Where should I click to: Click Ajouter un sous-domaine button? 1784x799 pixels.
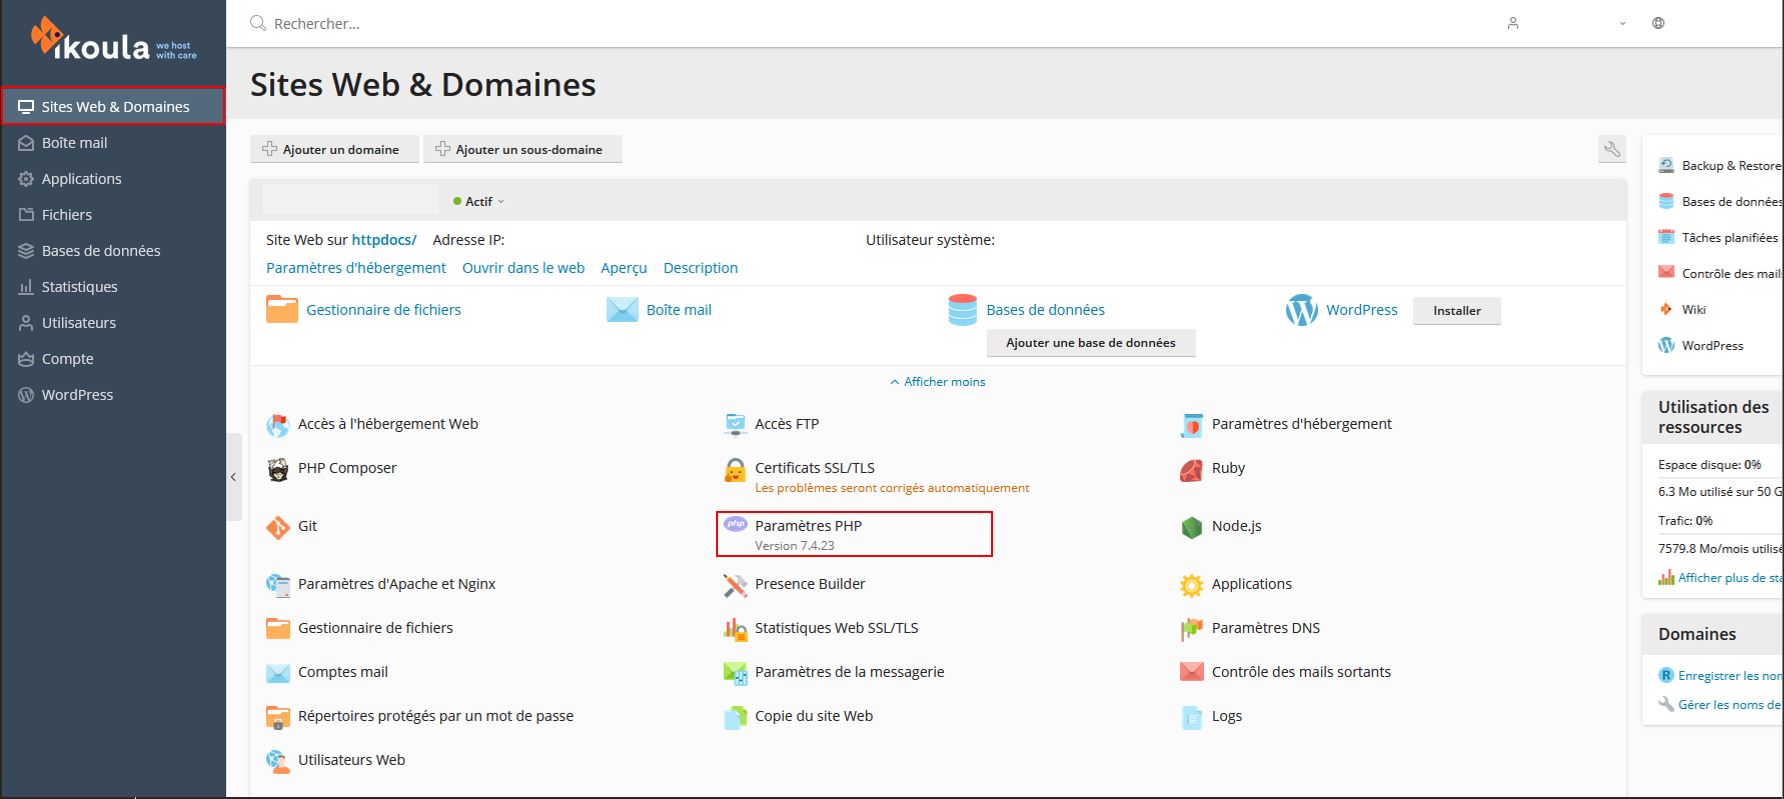522,149
